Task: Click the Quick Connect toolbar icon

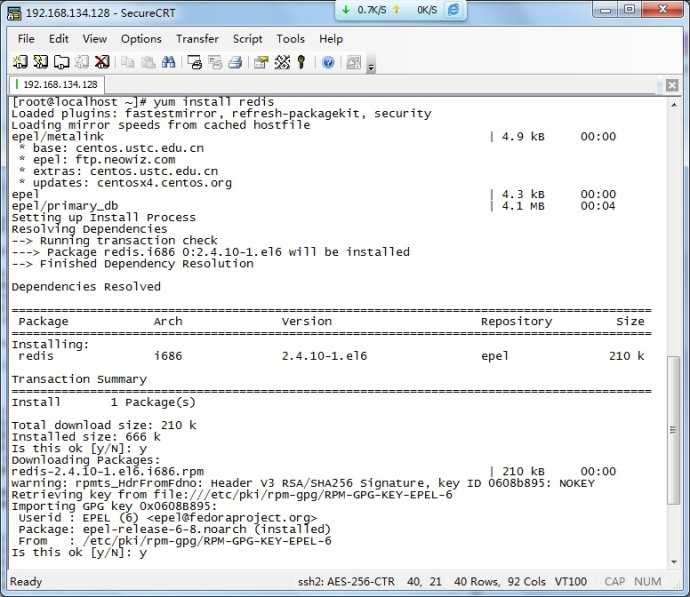Action: click(x=41, y=62)
